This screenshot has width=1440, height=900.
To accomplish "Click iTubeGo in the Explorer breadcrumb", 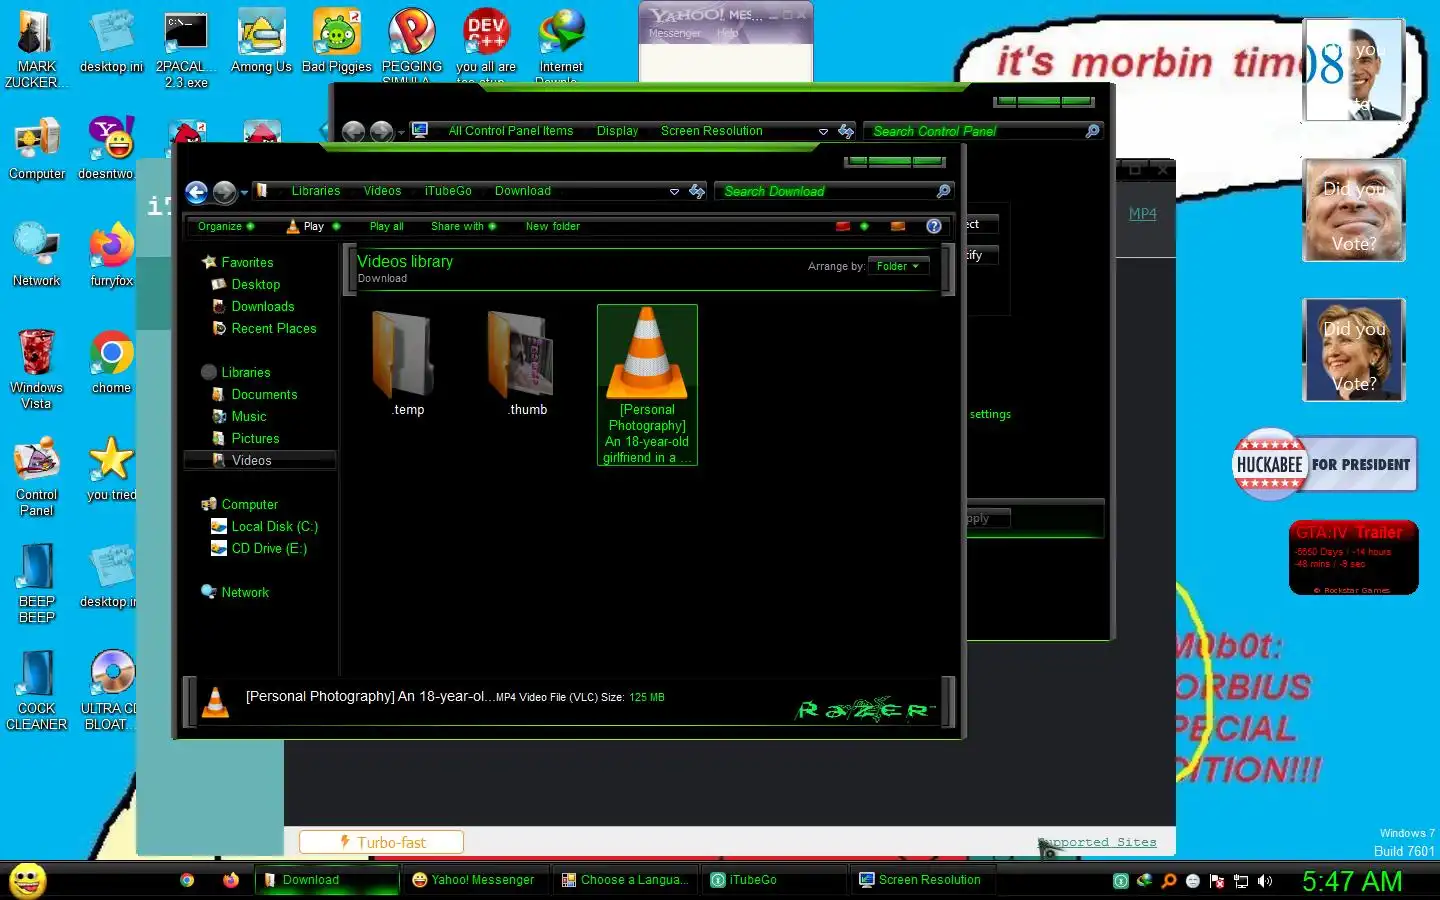I will 448,191.
